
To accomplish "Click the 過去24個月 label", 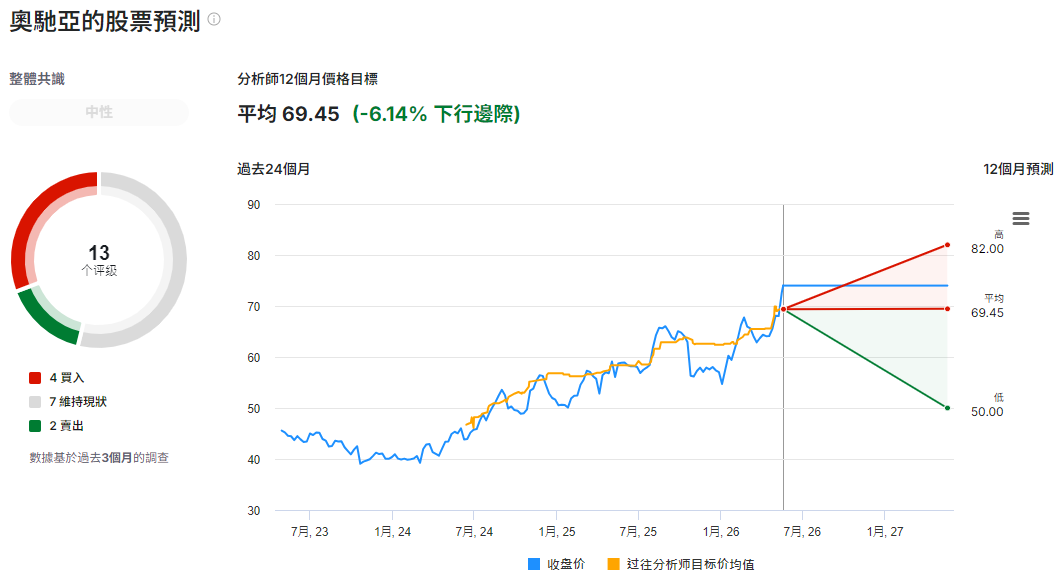I will pyautogui.click(x=274, y=169).
